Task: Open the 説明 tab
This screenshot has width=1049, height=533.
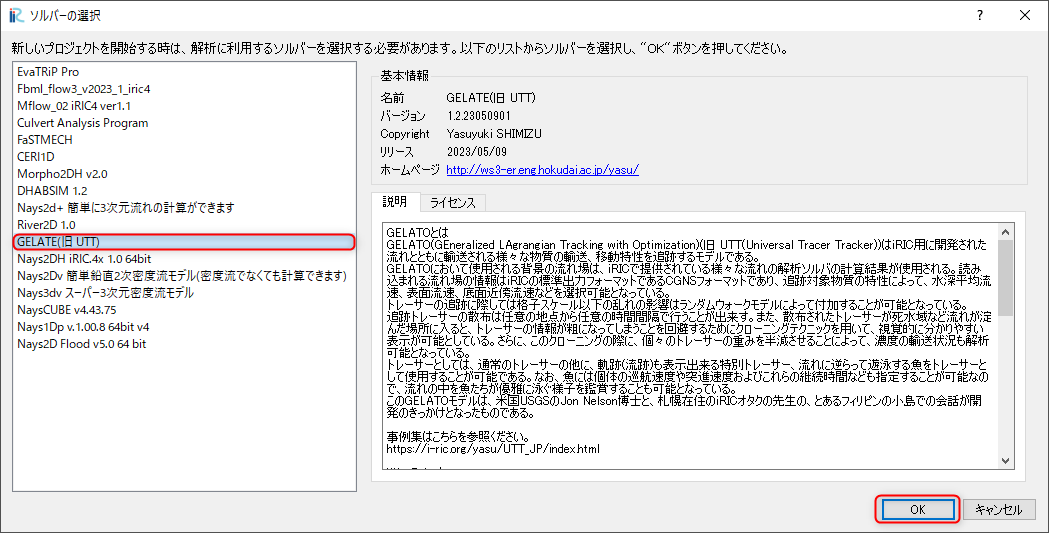Action: (x=395, y=201)
